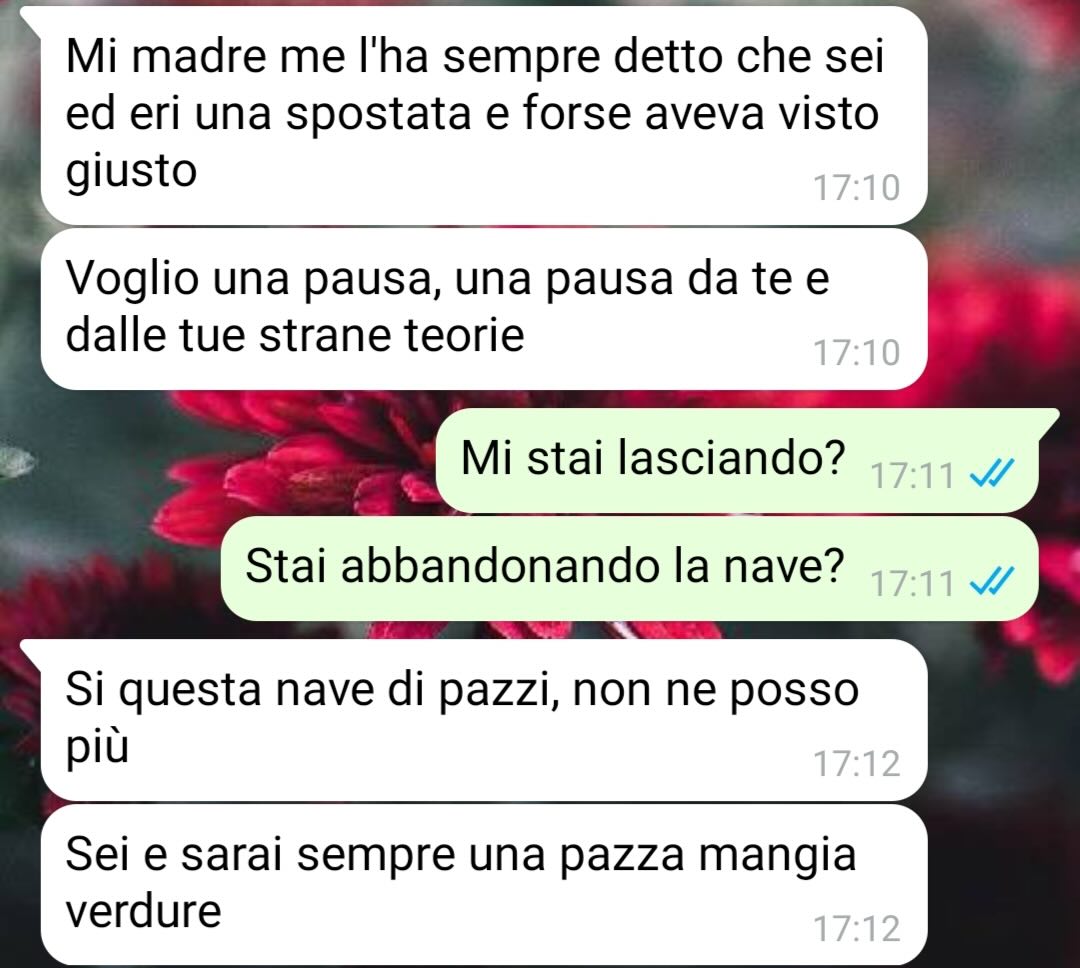Click the 17:11 timestamp beside 'la nave?'
Viewport: 1080px width, 968px height.
(913, 583)
